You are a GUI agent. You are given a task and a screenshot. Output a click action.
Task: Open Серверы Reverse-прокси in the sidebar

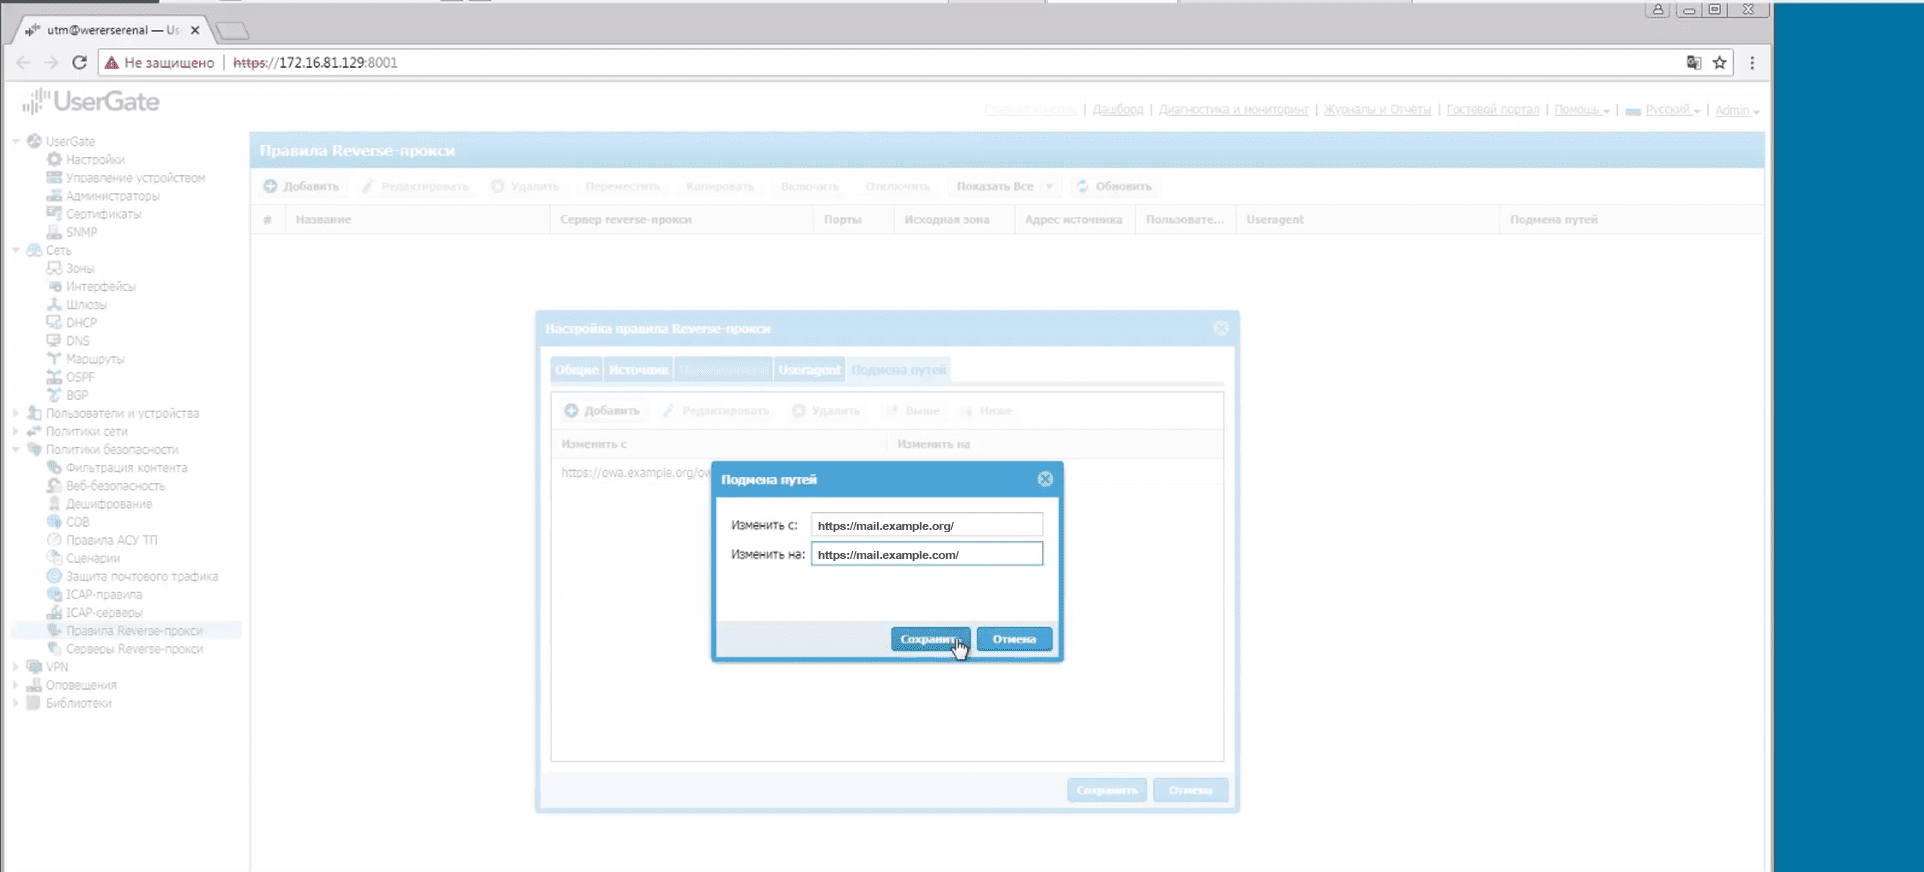click(x=134, y=649)
